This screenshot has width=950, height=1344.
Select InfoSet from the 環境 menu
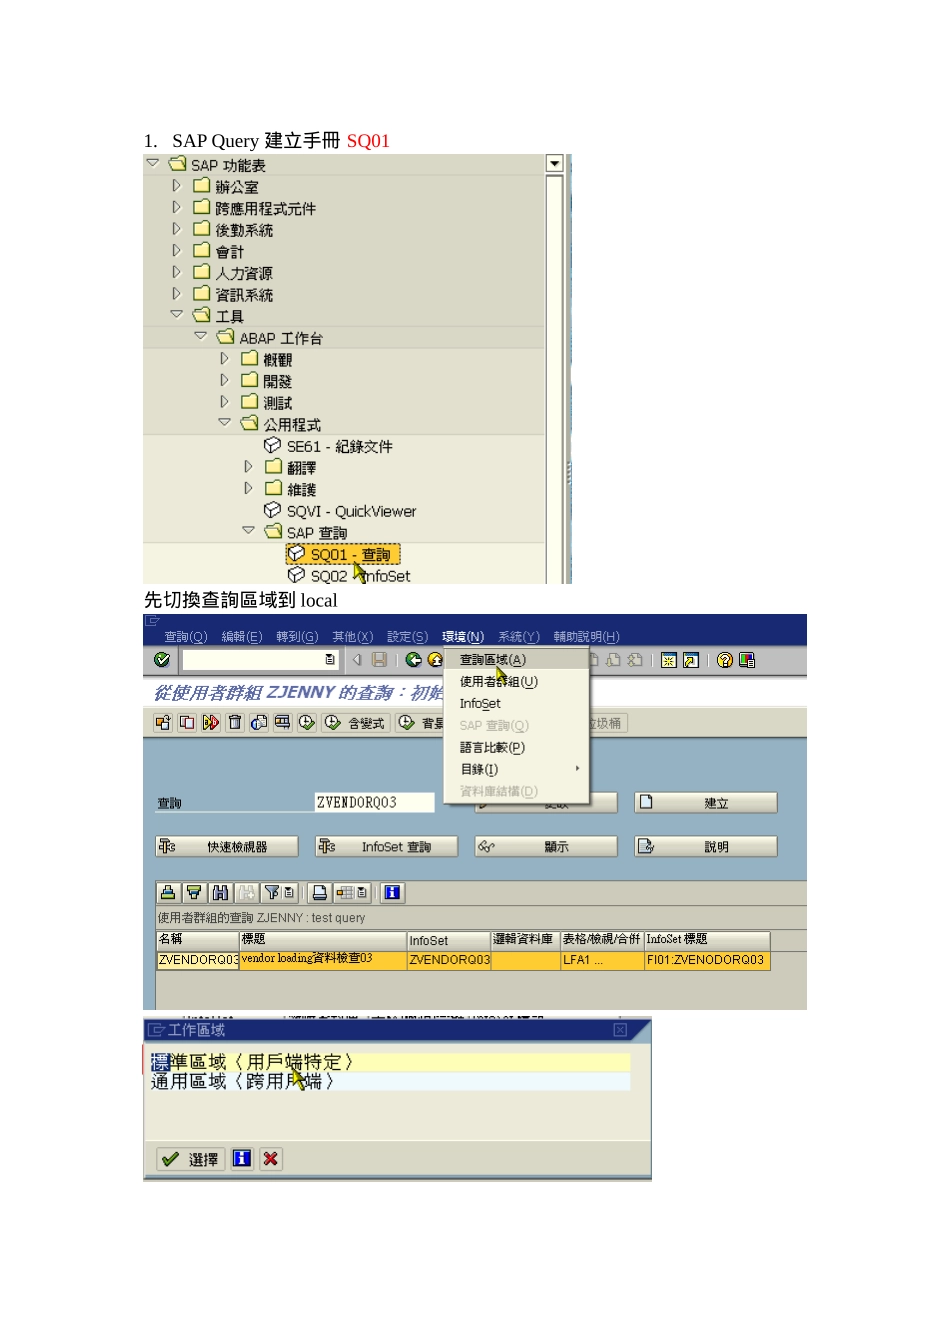tap(516, 704)
